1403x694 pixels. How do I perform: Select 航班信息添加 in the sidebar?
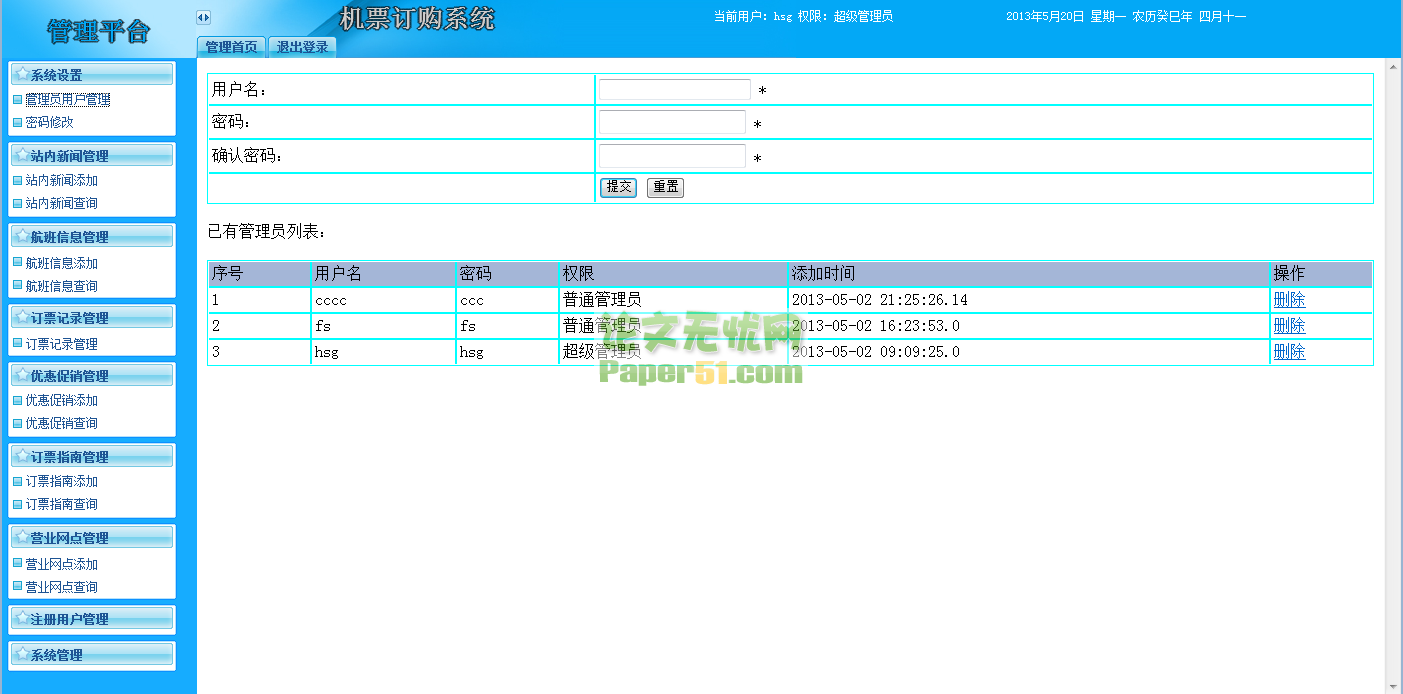coord(61,263)
